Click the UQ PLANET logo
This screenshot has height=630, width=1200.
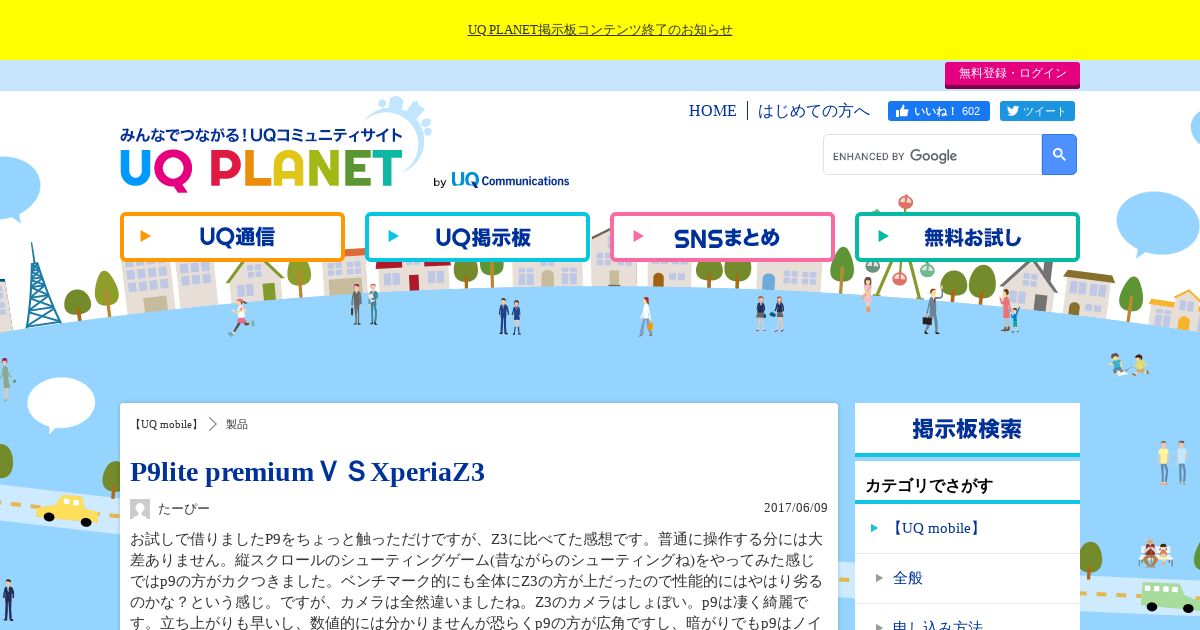coord(262,158)
